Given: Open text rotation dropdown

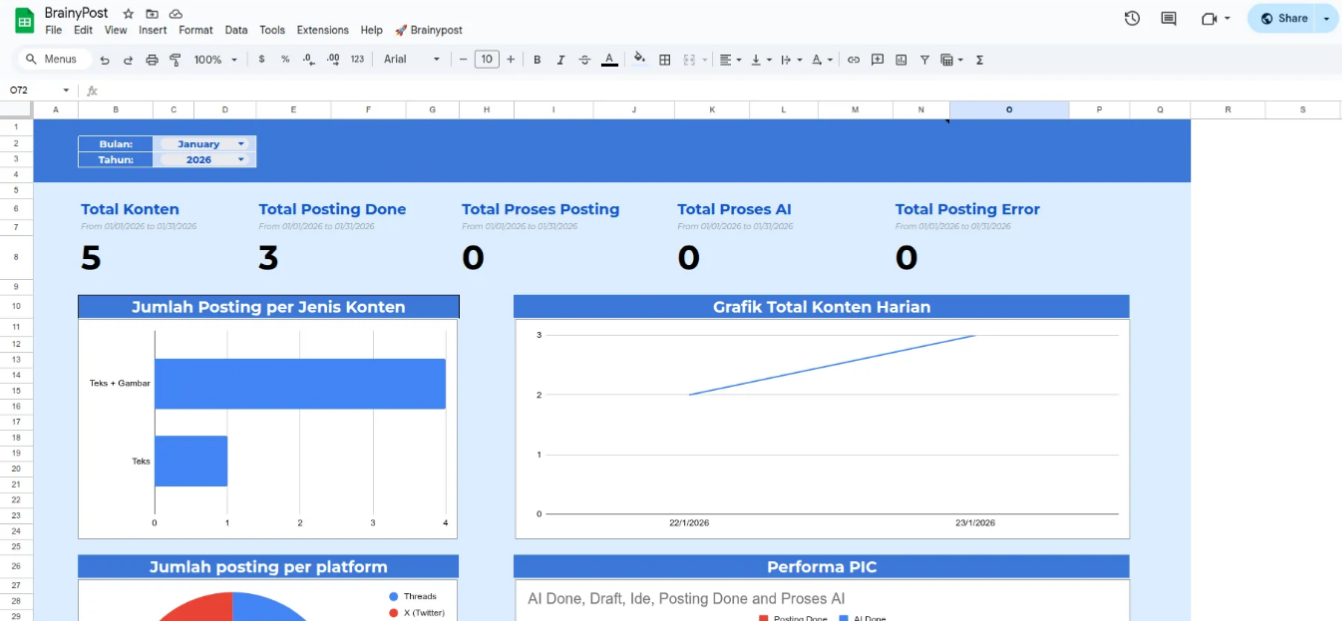Looking at the screenshot, I should click(822, 60).
